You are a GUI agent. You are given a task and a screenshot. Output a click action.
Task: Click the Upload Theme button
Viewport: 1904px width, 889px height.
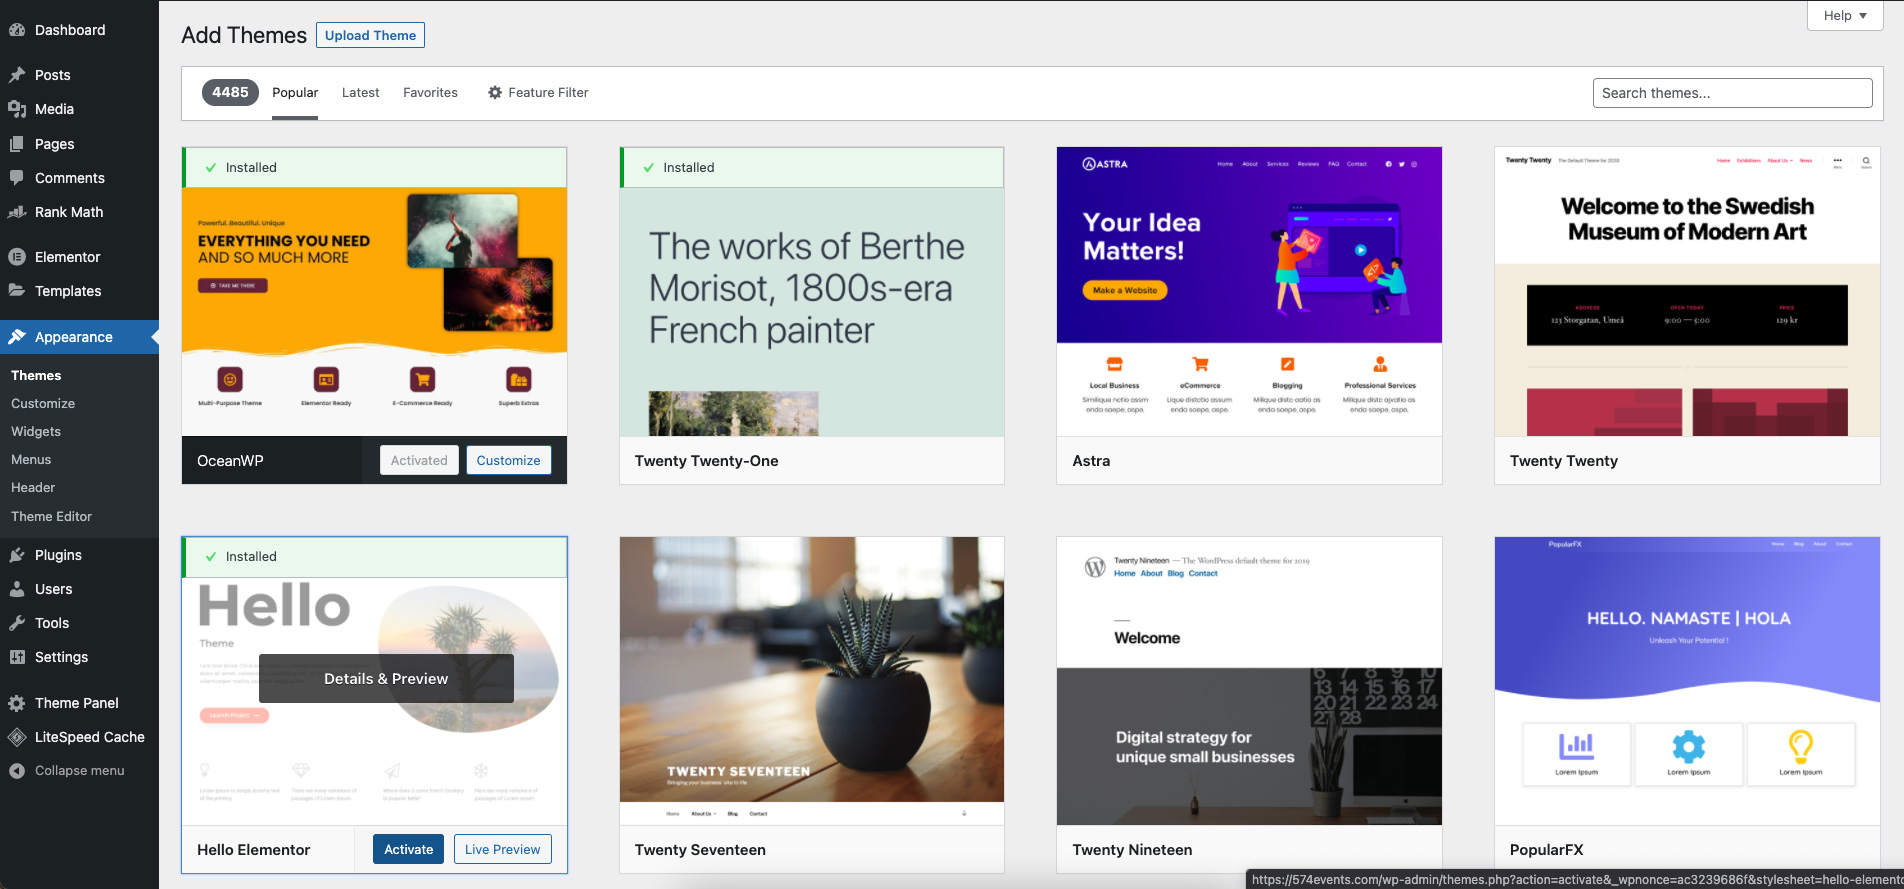pos(370,35)
